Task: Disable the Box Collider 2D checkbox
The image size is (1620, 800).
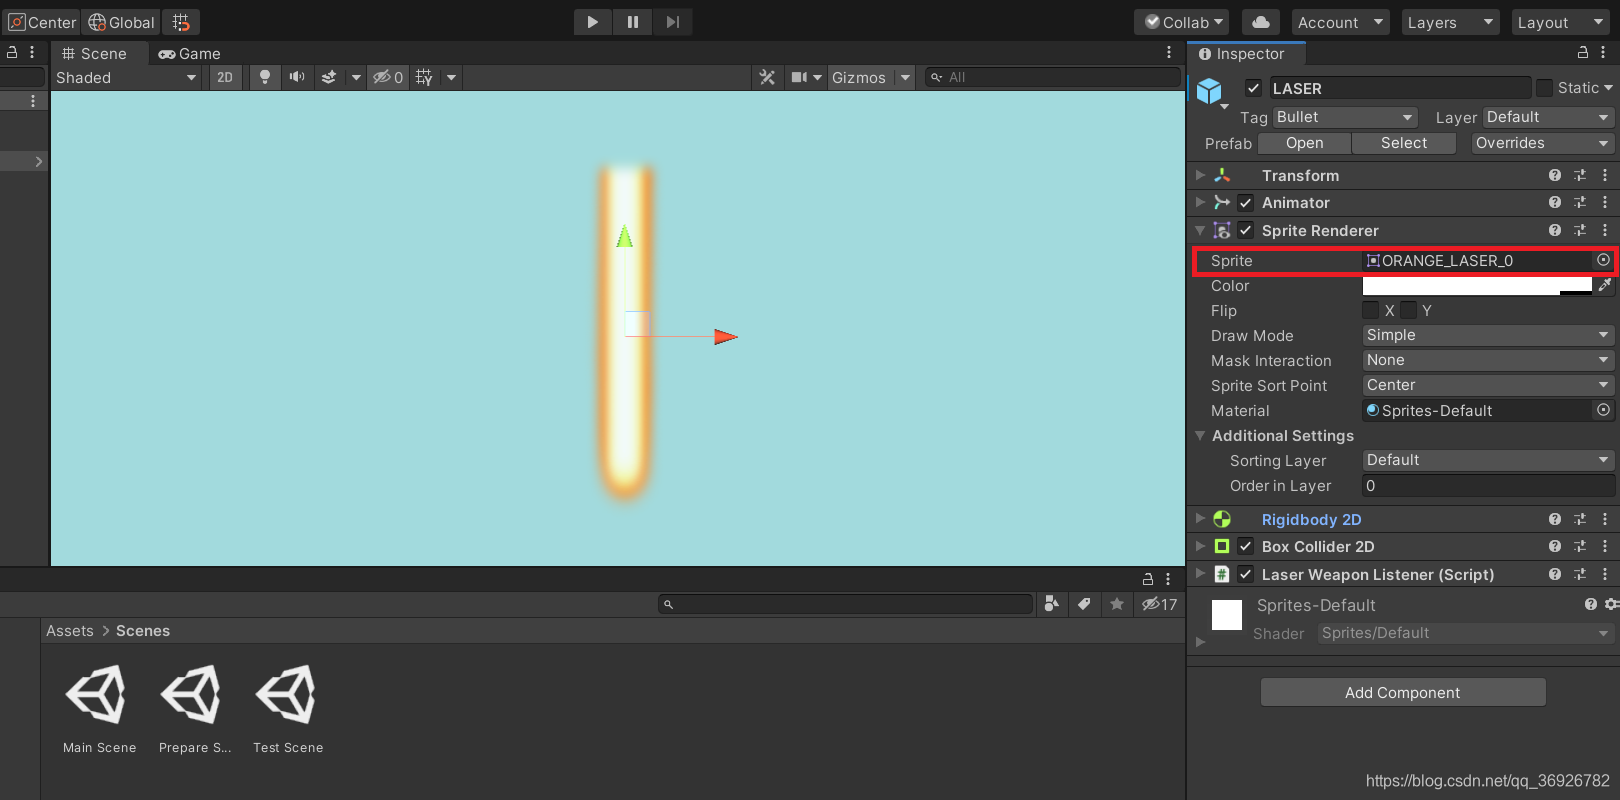Action: point(1245,547)
